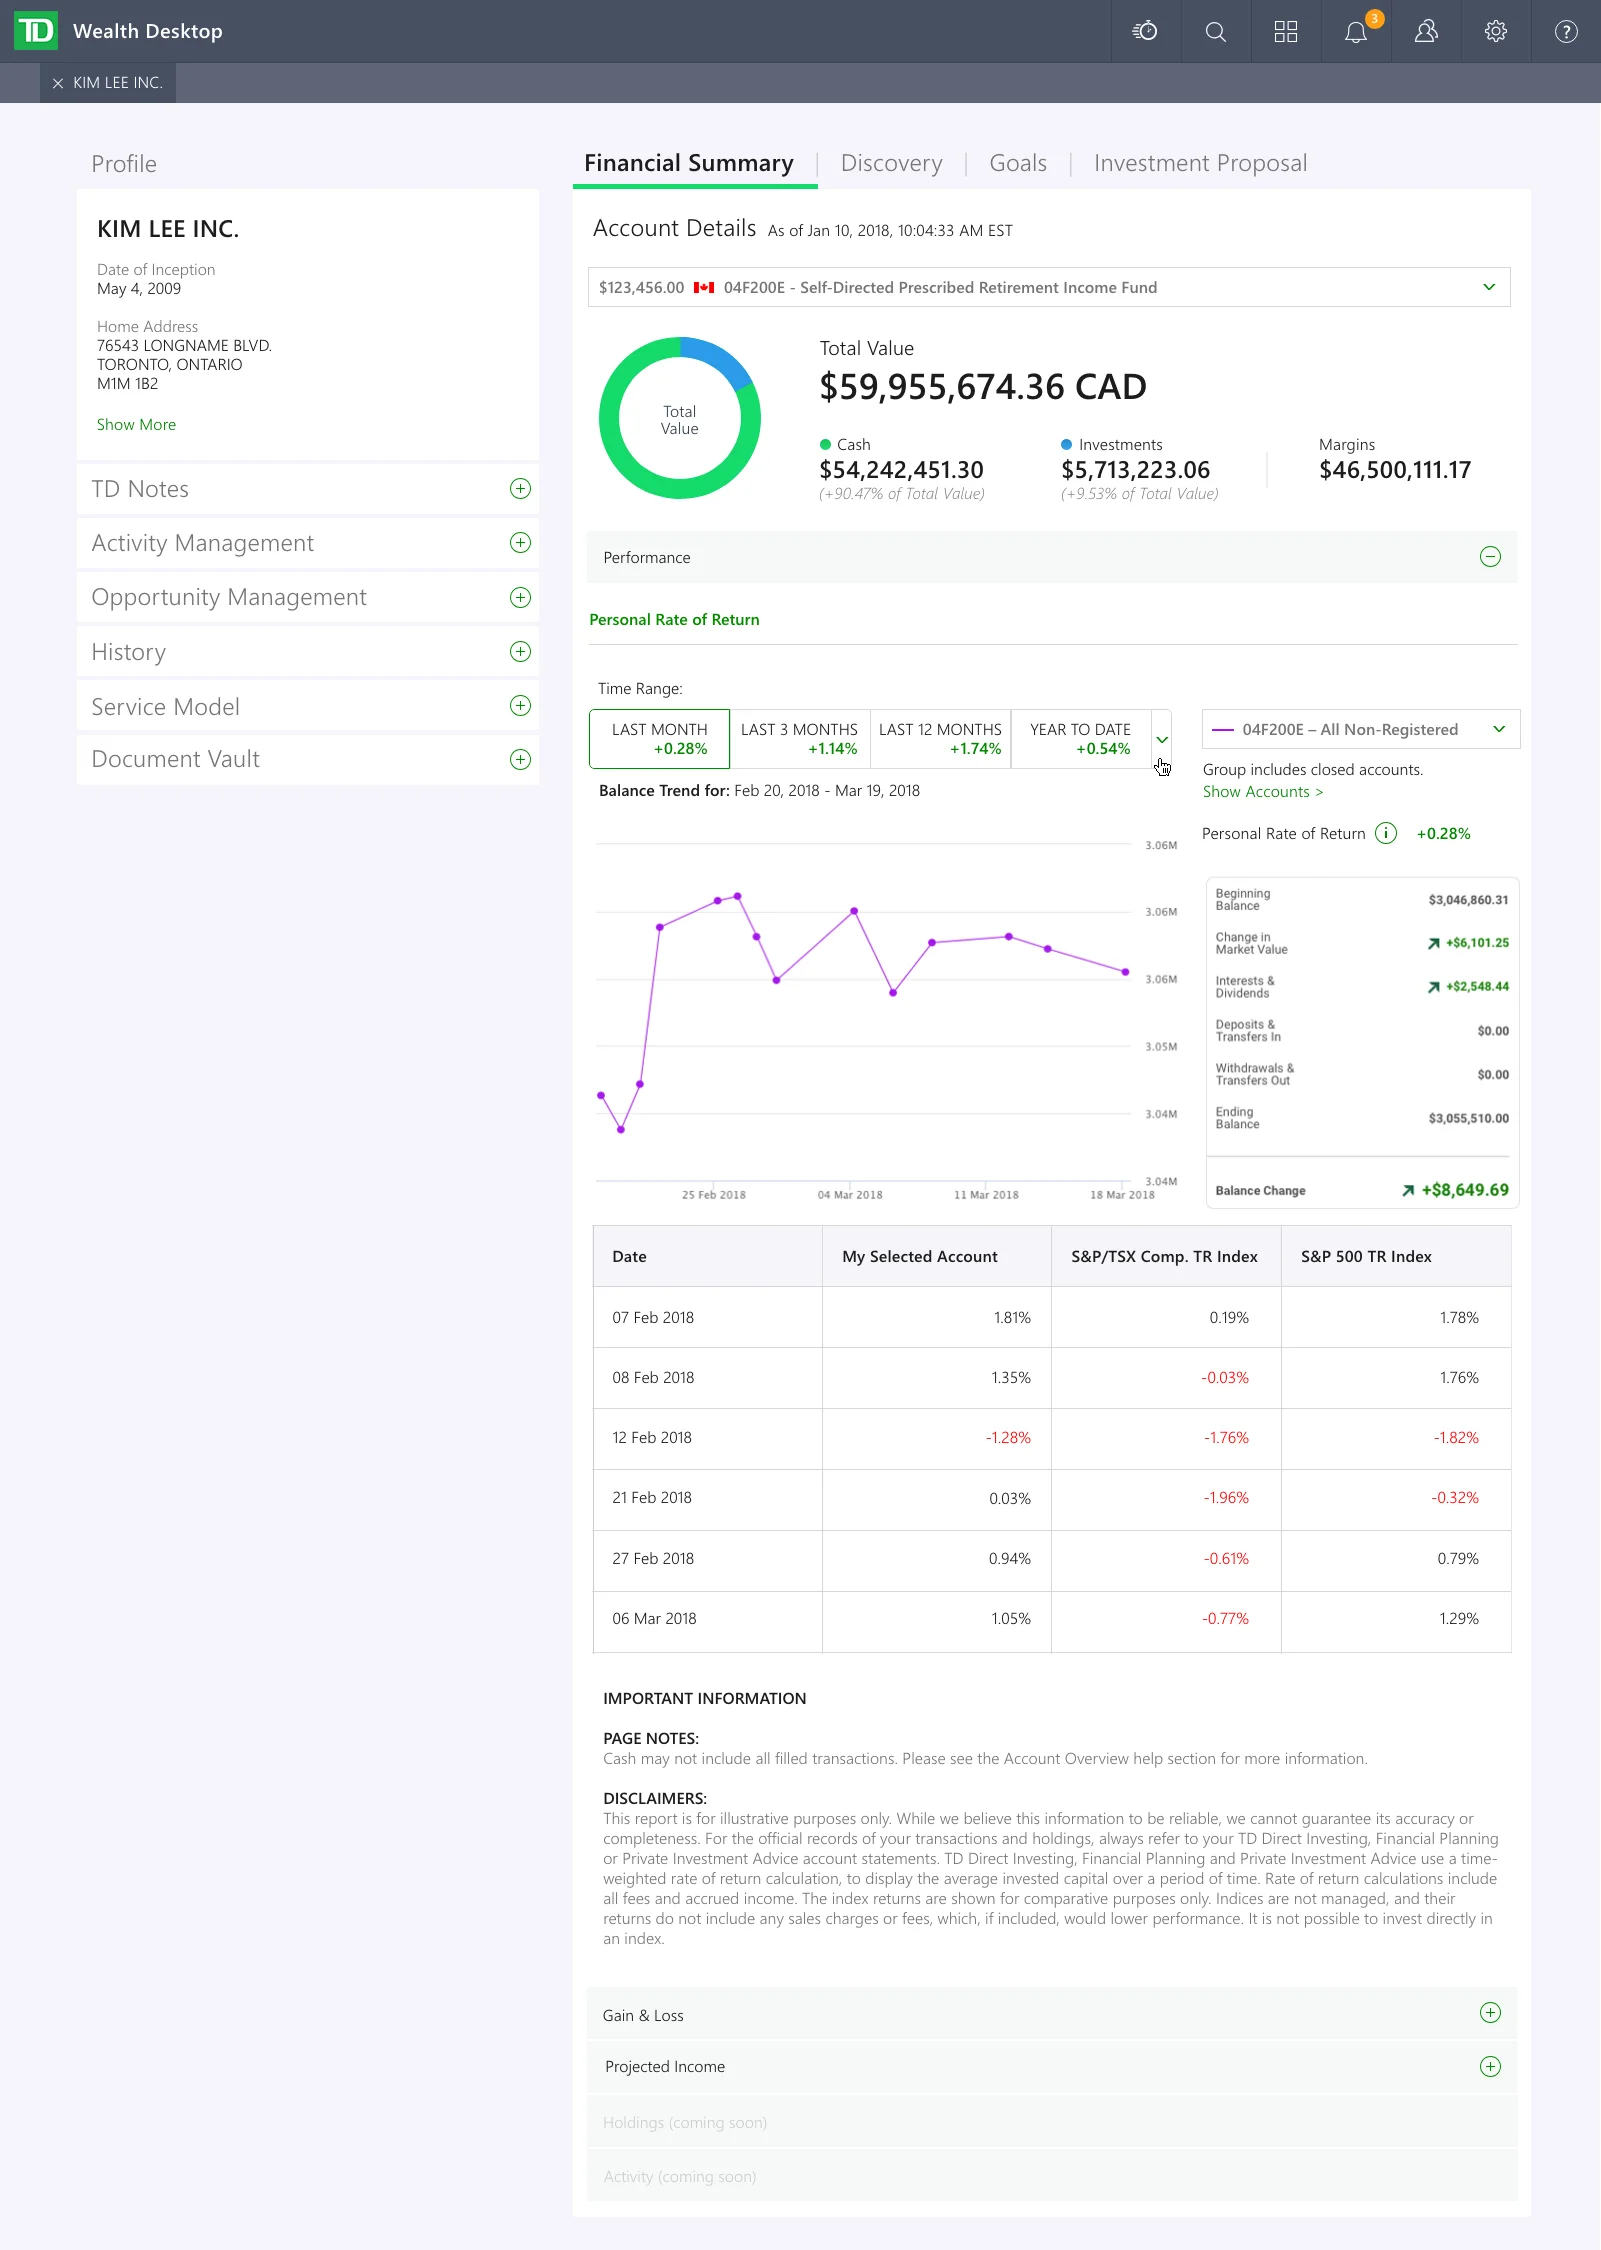Image resolution: width=1601 pixels, height=2250 pixels.
Task: Expand Document Vault section
Action: click(520, 760)
